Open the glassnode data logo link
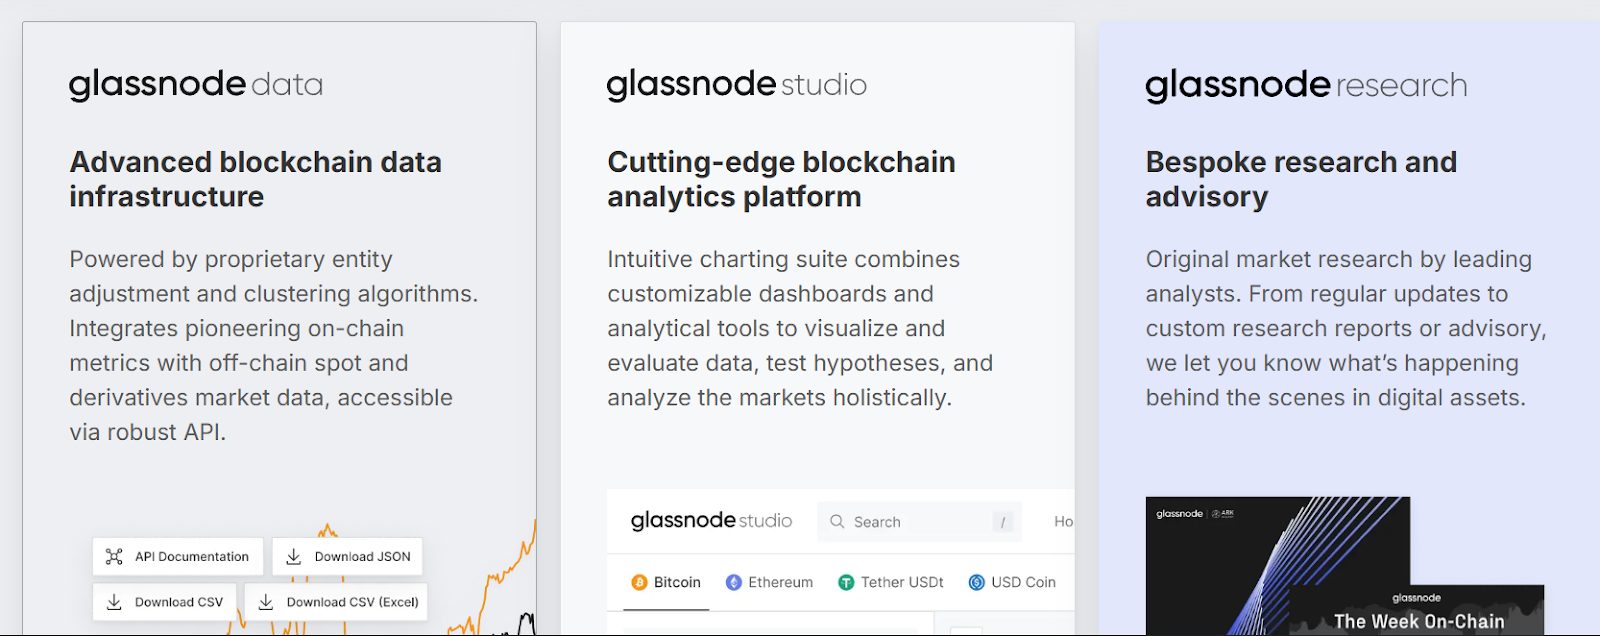This screenshot has width=1600, height=636. (x=196, y=85)
